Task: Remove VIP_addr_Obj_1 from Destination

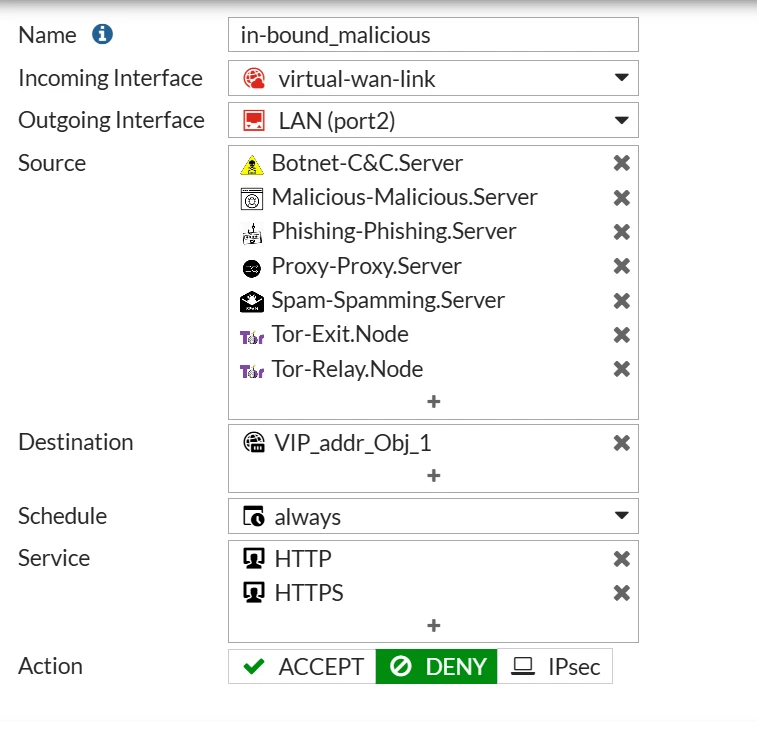Action: coord(622,443)
